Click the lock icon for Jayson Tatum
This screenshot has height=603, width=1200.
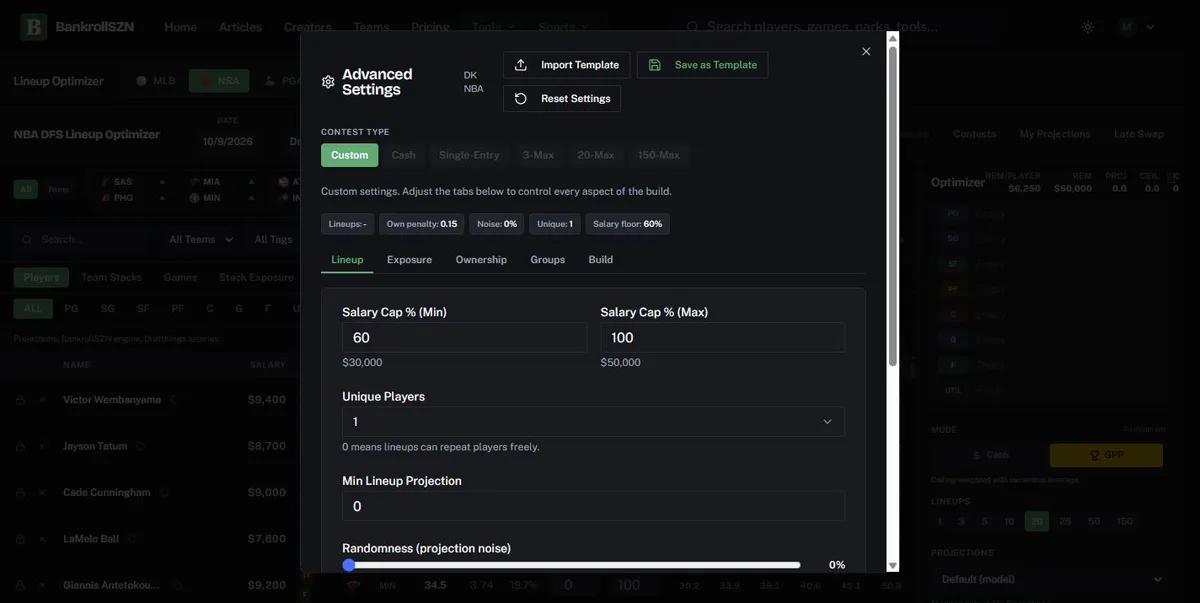[x=20, y=446]
